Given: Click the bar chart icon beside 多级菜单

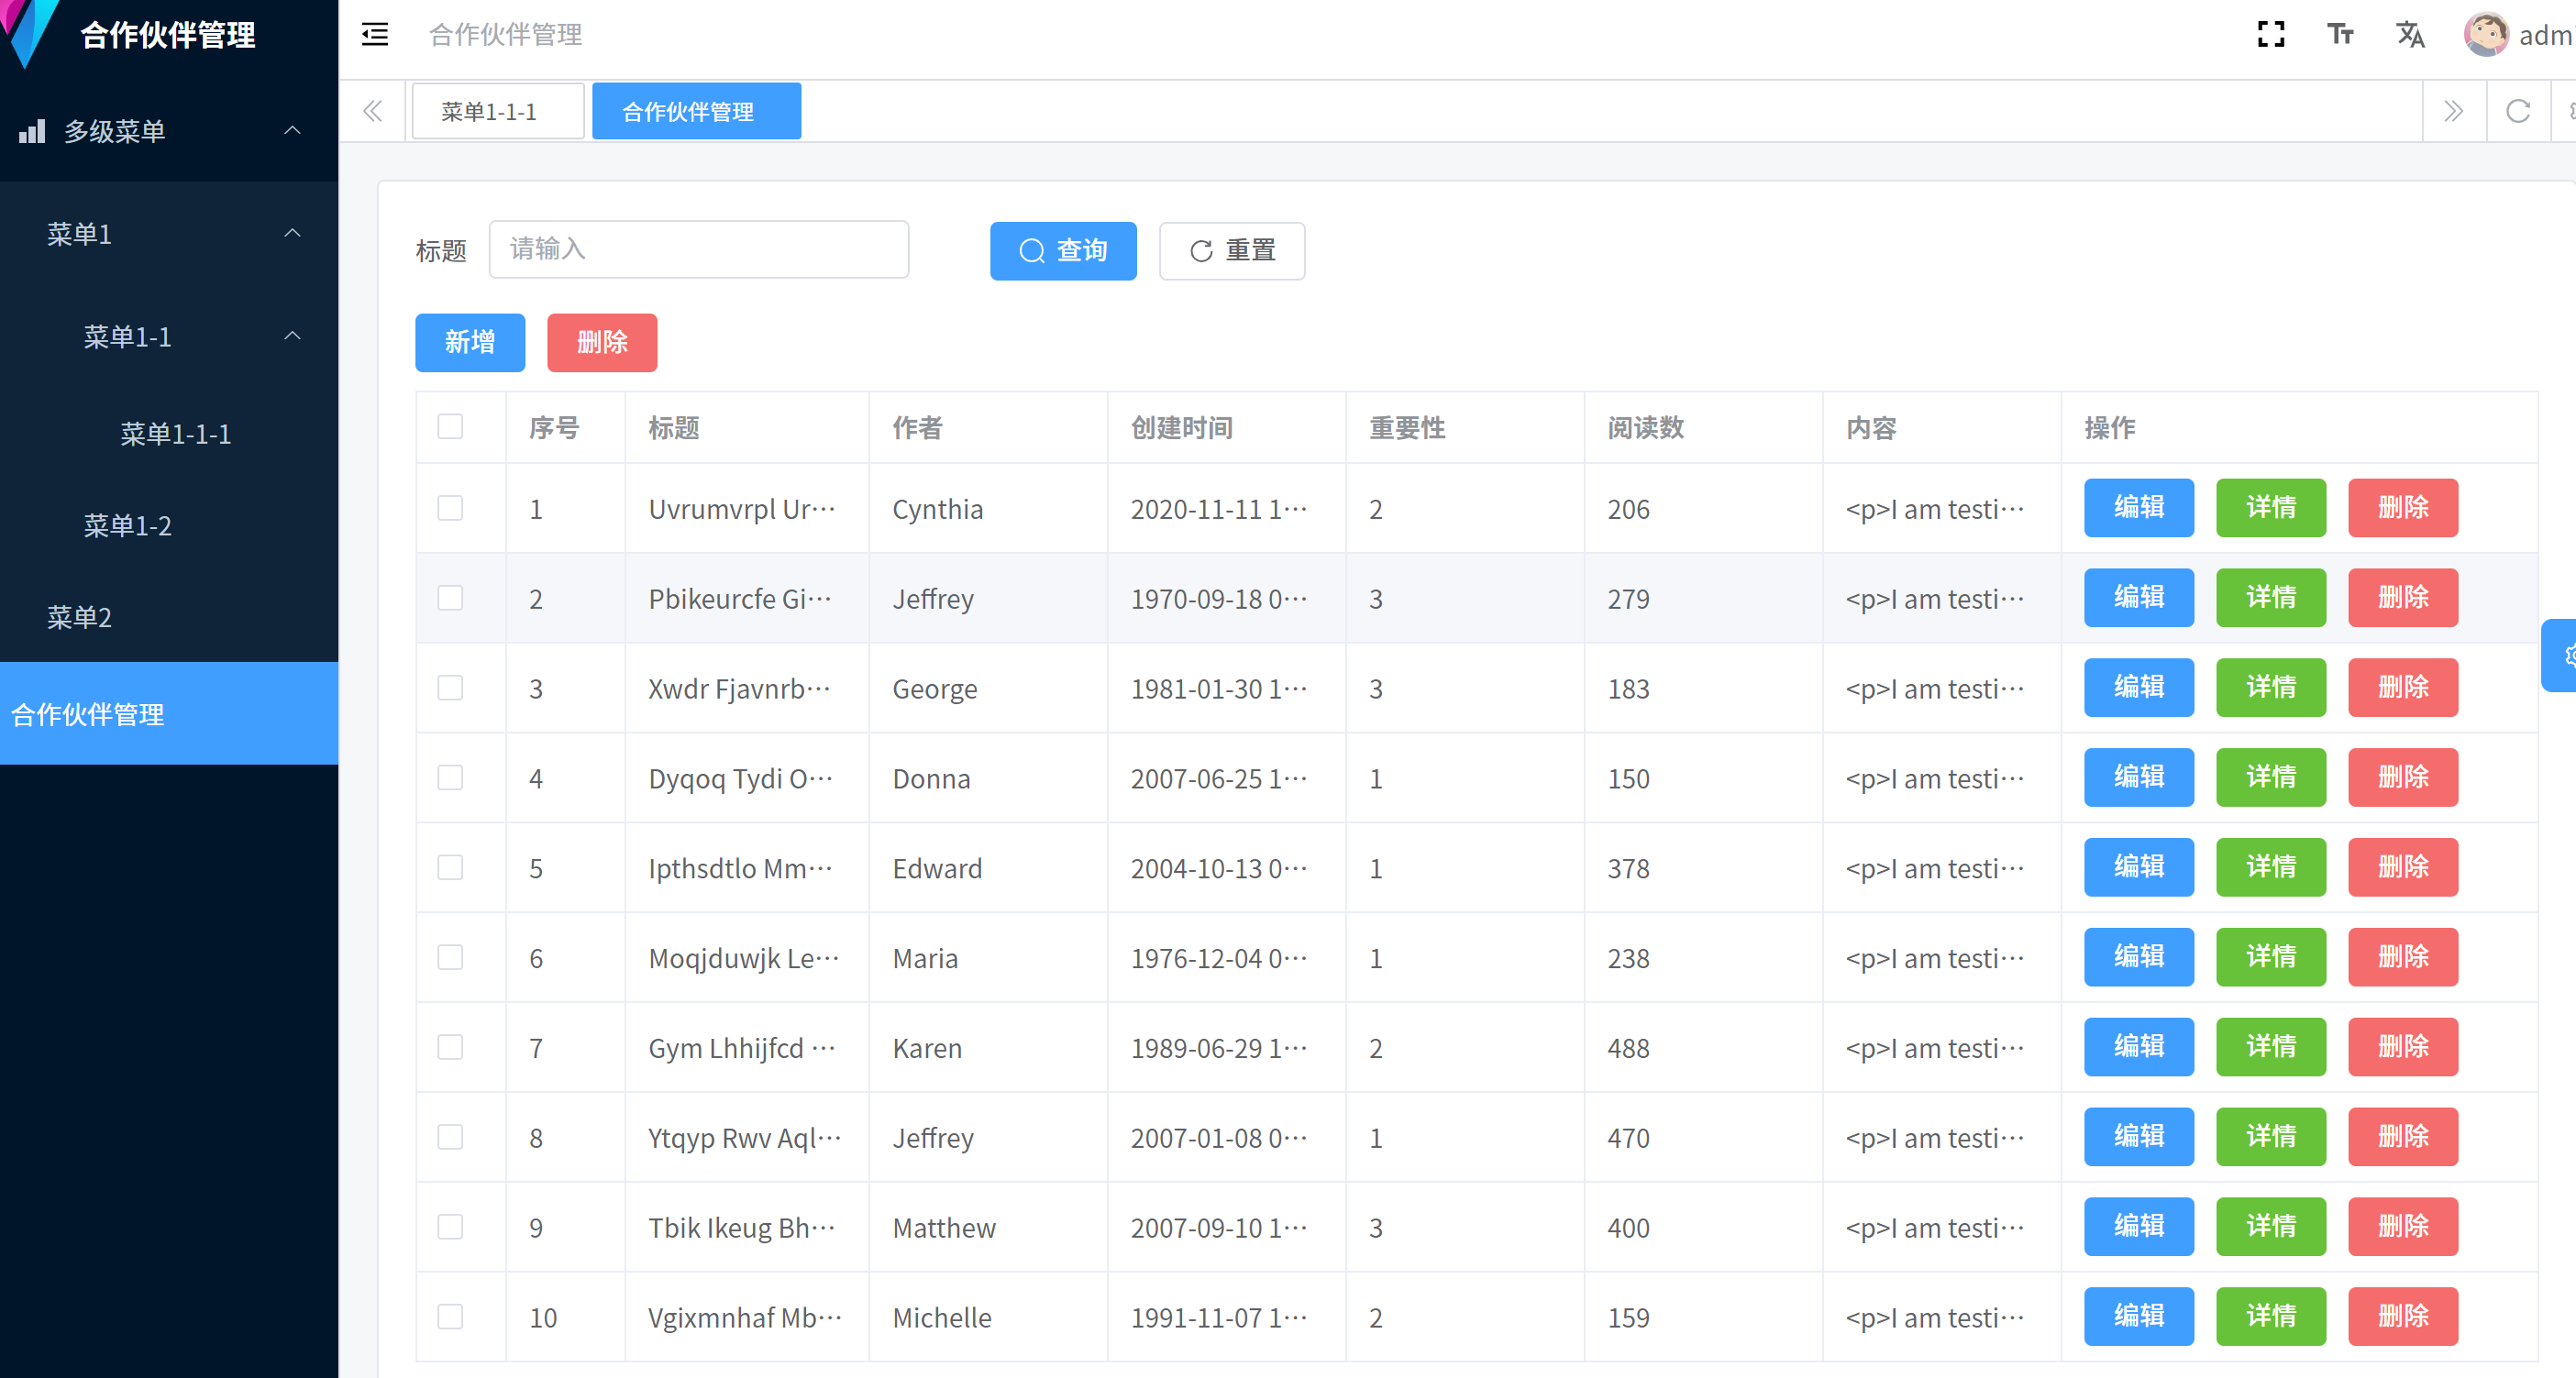Looking at the screenshot, I should pos(32,131).
